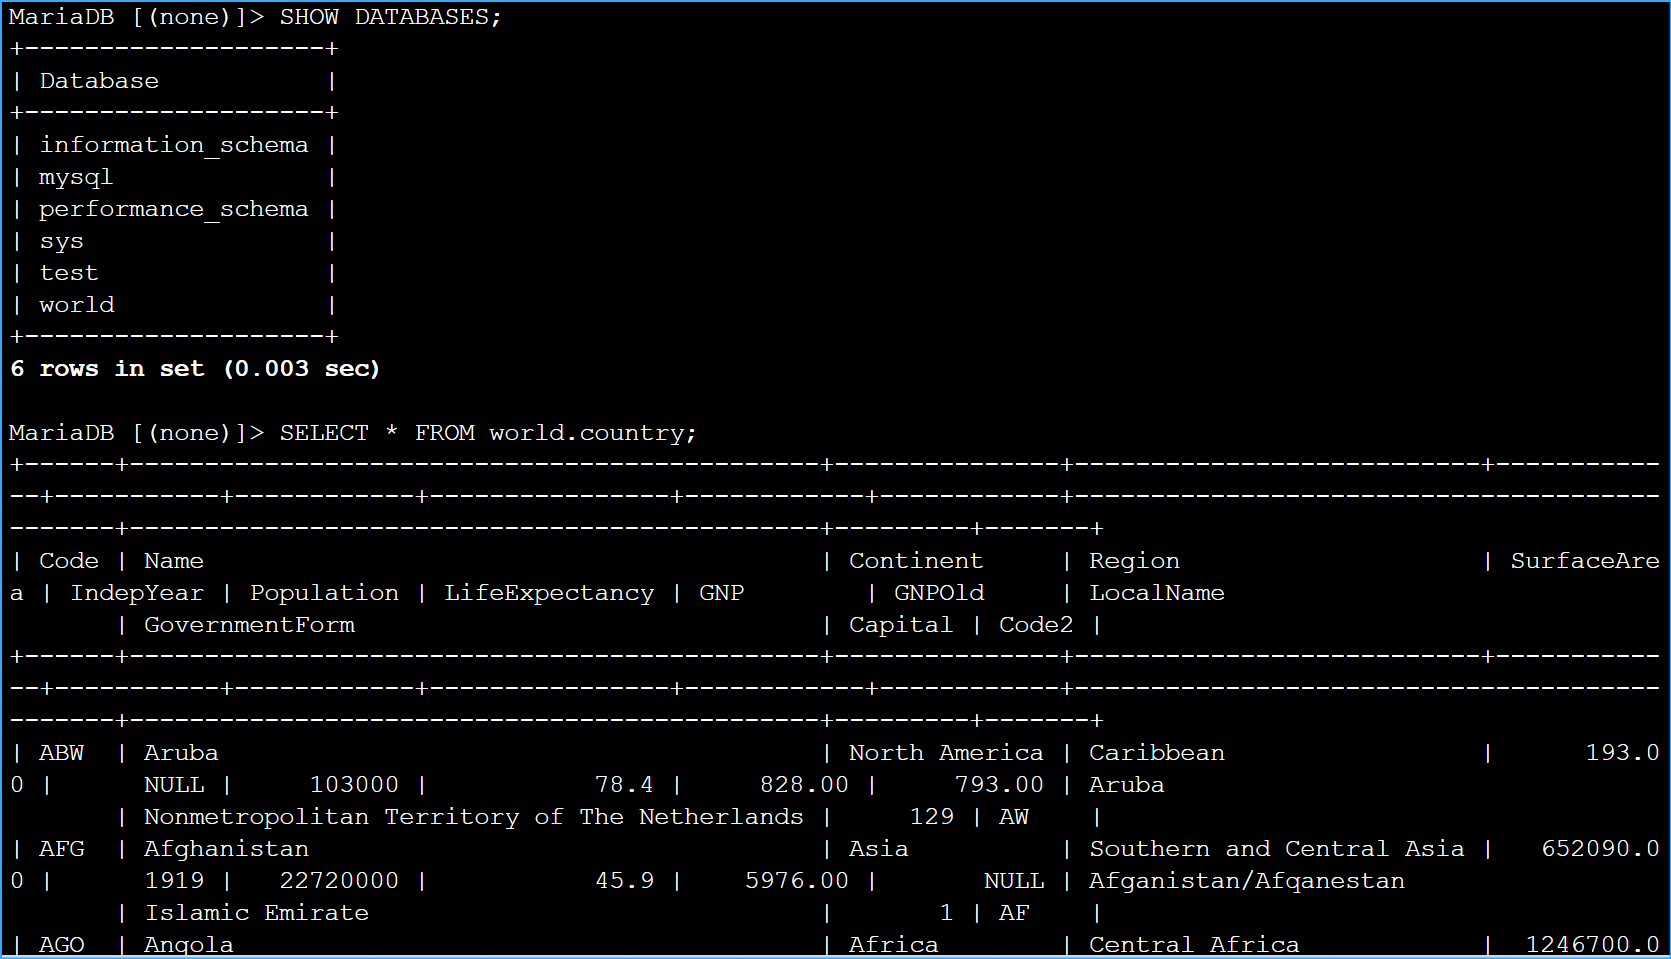Select the test database row
This screenshot has width=1671, height=959.
67,272
